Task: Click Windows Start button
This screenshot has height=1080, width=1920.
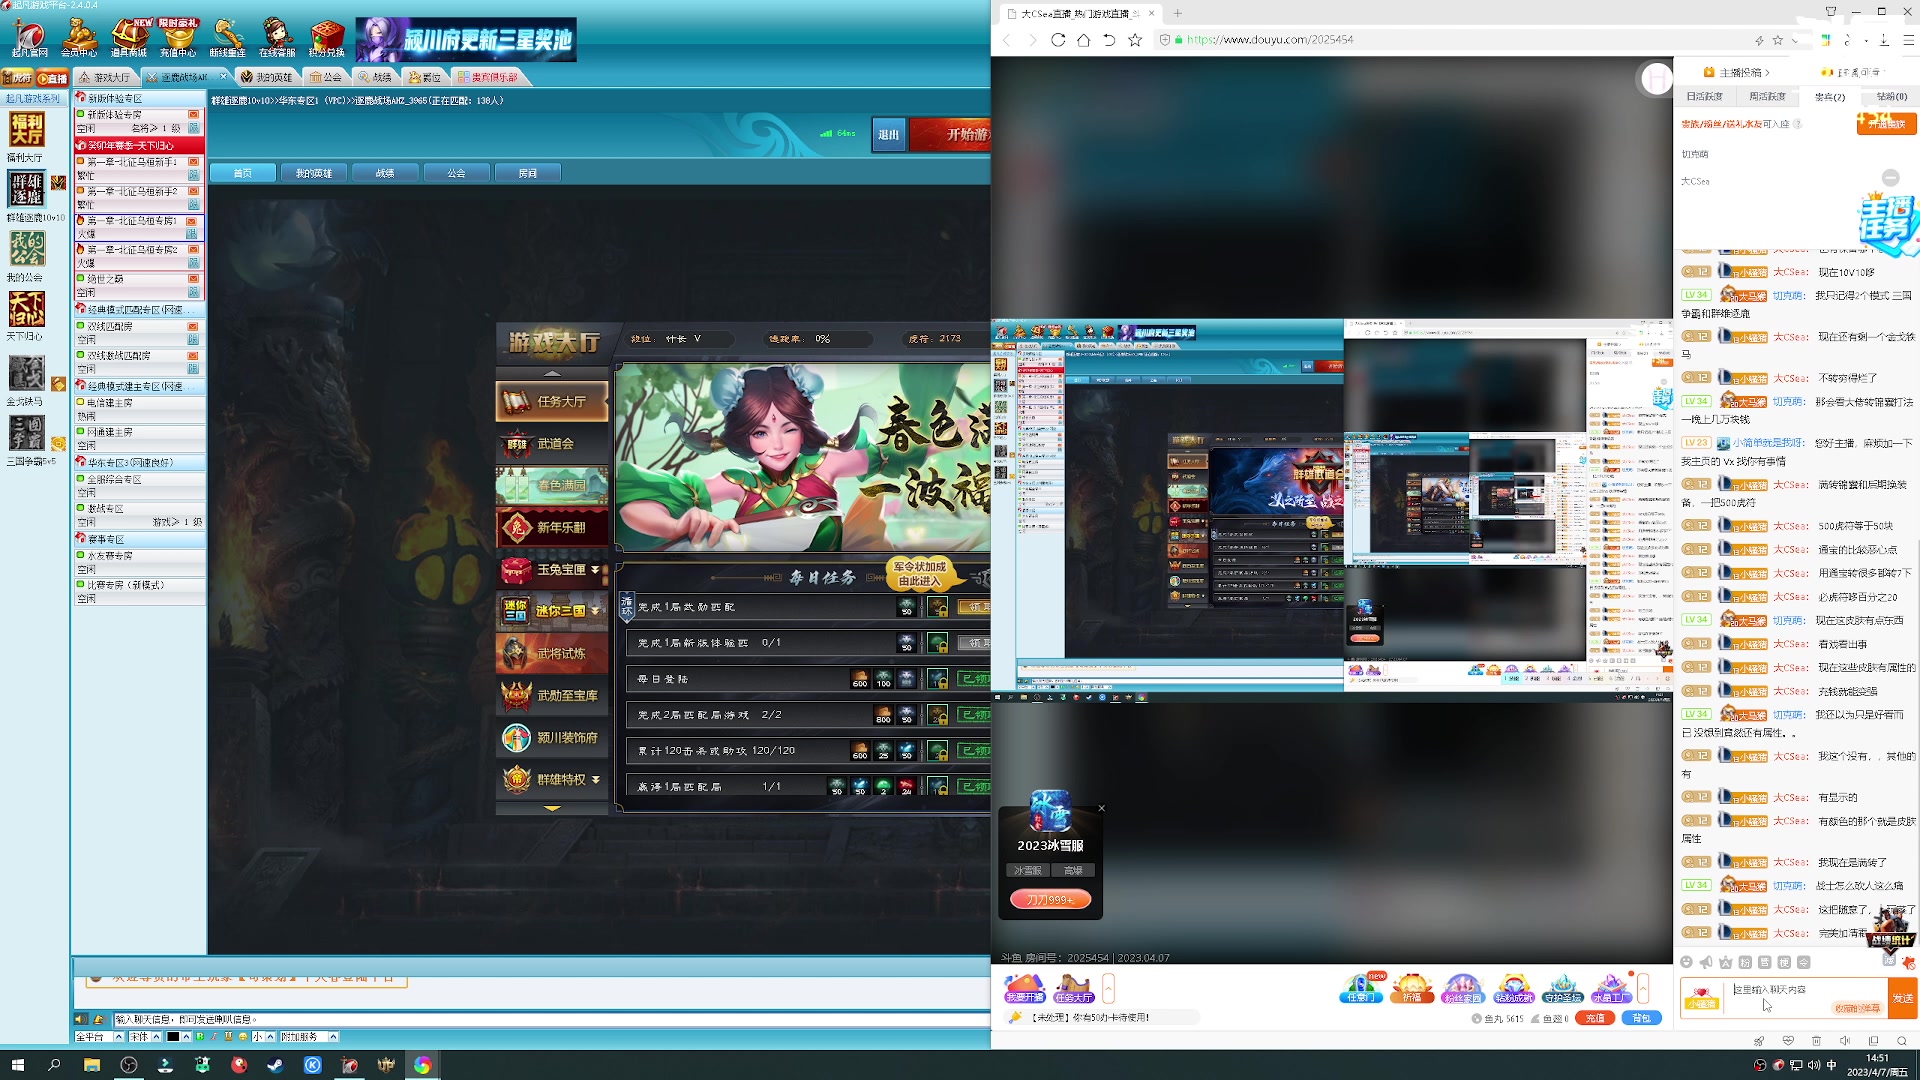Action: (x=17, y=1065)
